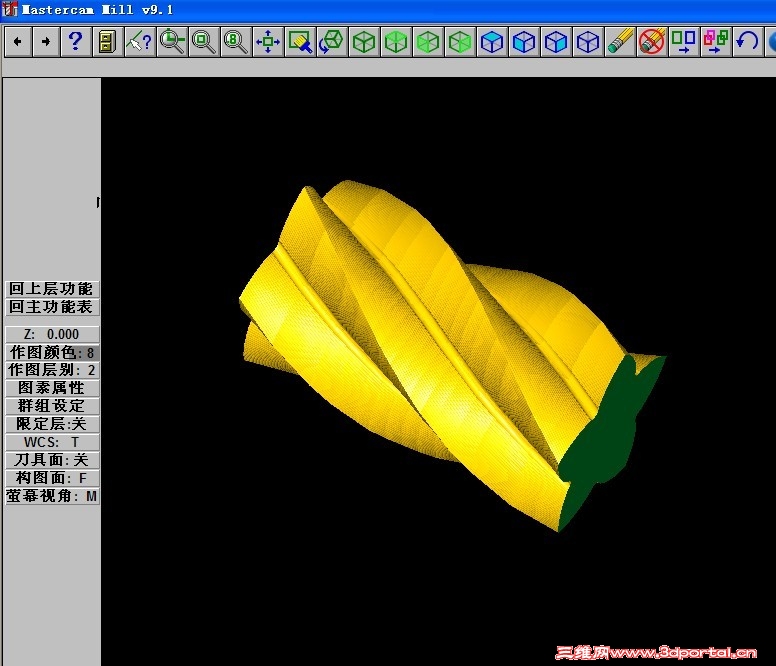Repaint the screen with the paintbrush icon
Image resolution: width=776 pixels, height=666 pixels.
click(x=300, y=42)
